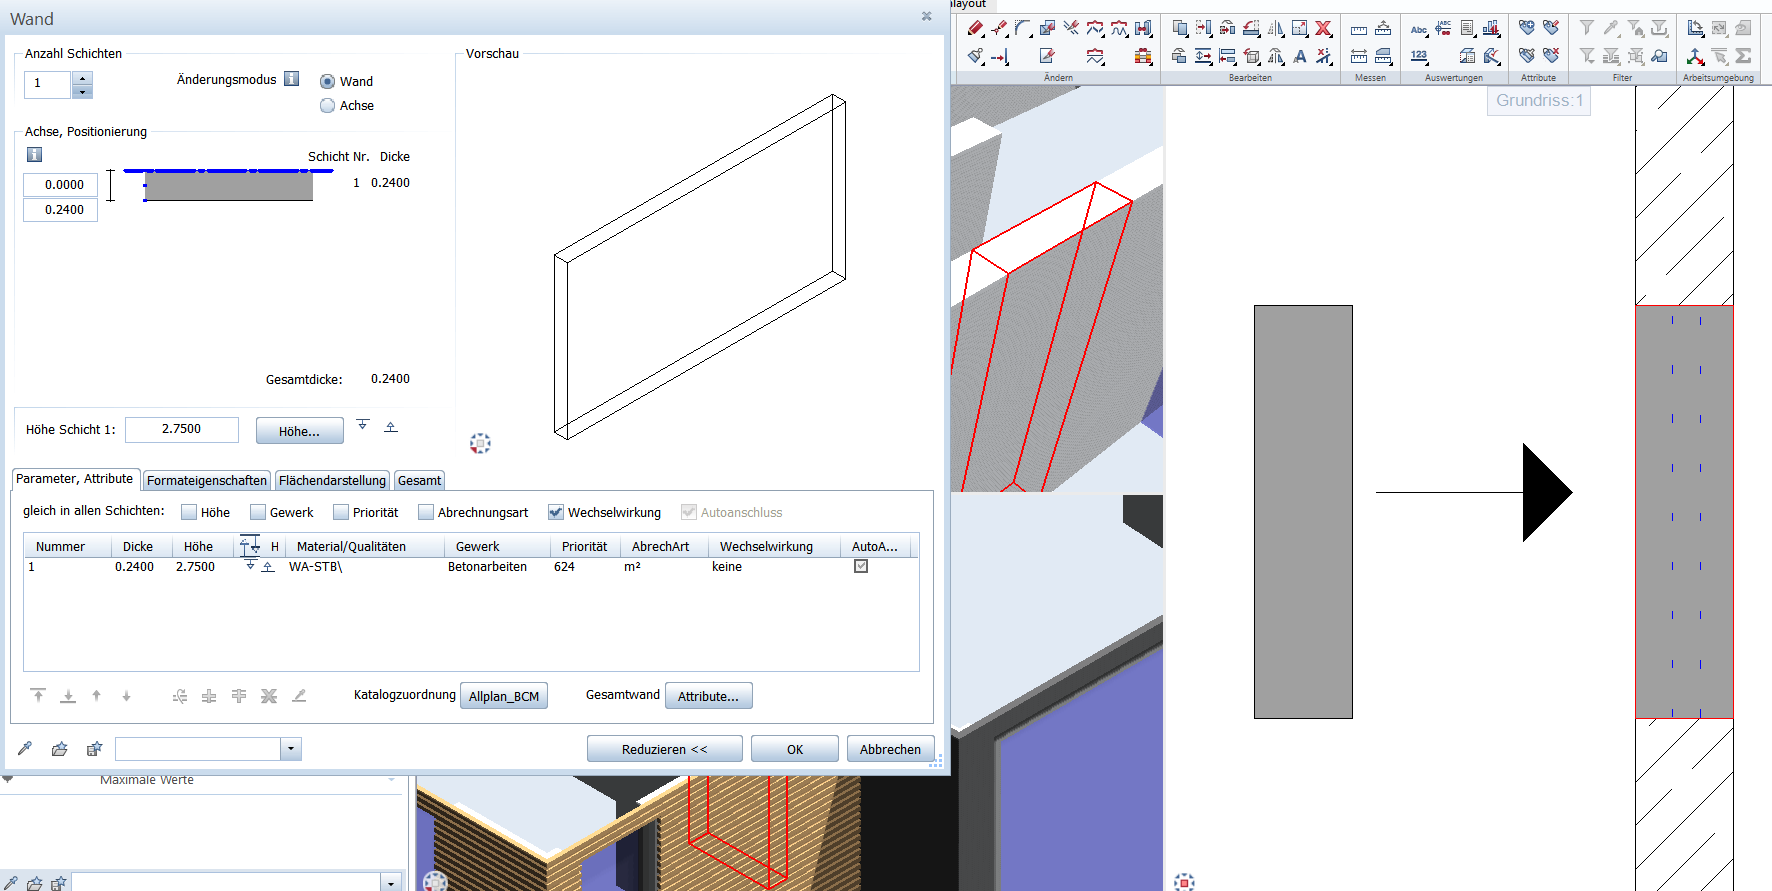Open the favorites dropdown in the Wand dialog
The width and height of the screenshot is (1772, 891).
(x=291, y=749)
